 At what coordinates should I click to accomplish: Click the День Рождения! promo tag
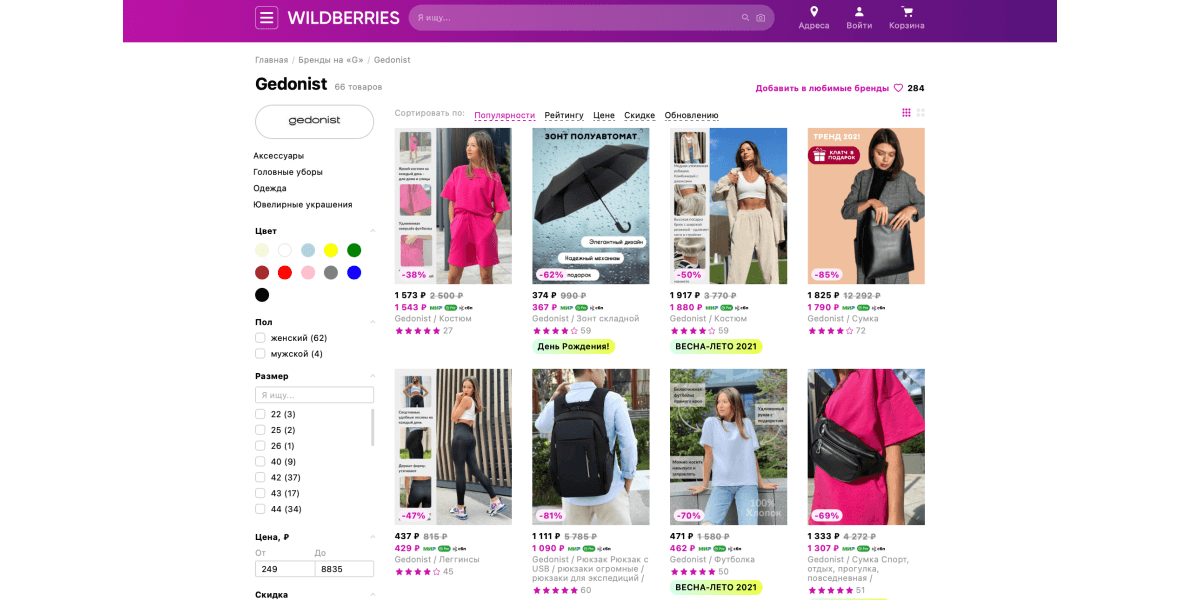click(x=574, y=346)
